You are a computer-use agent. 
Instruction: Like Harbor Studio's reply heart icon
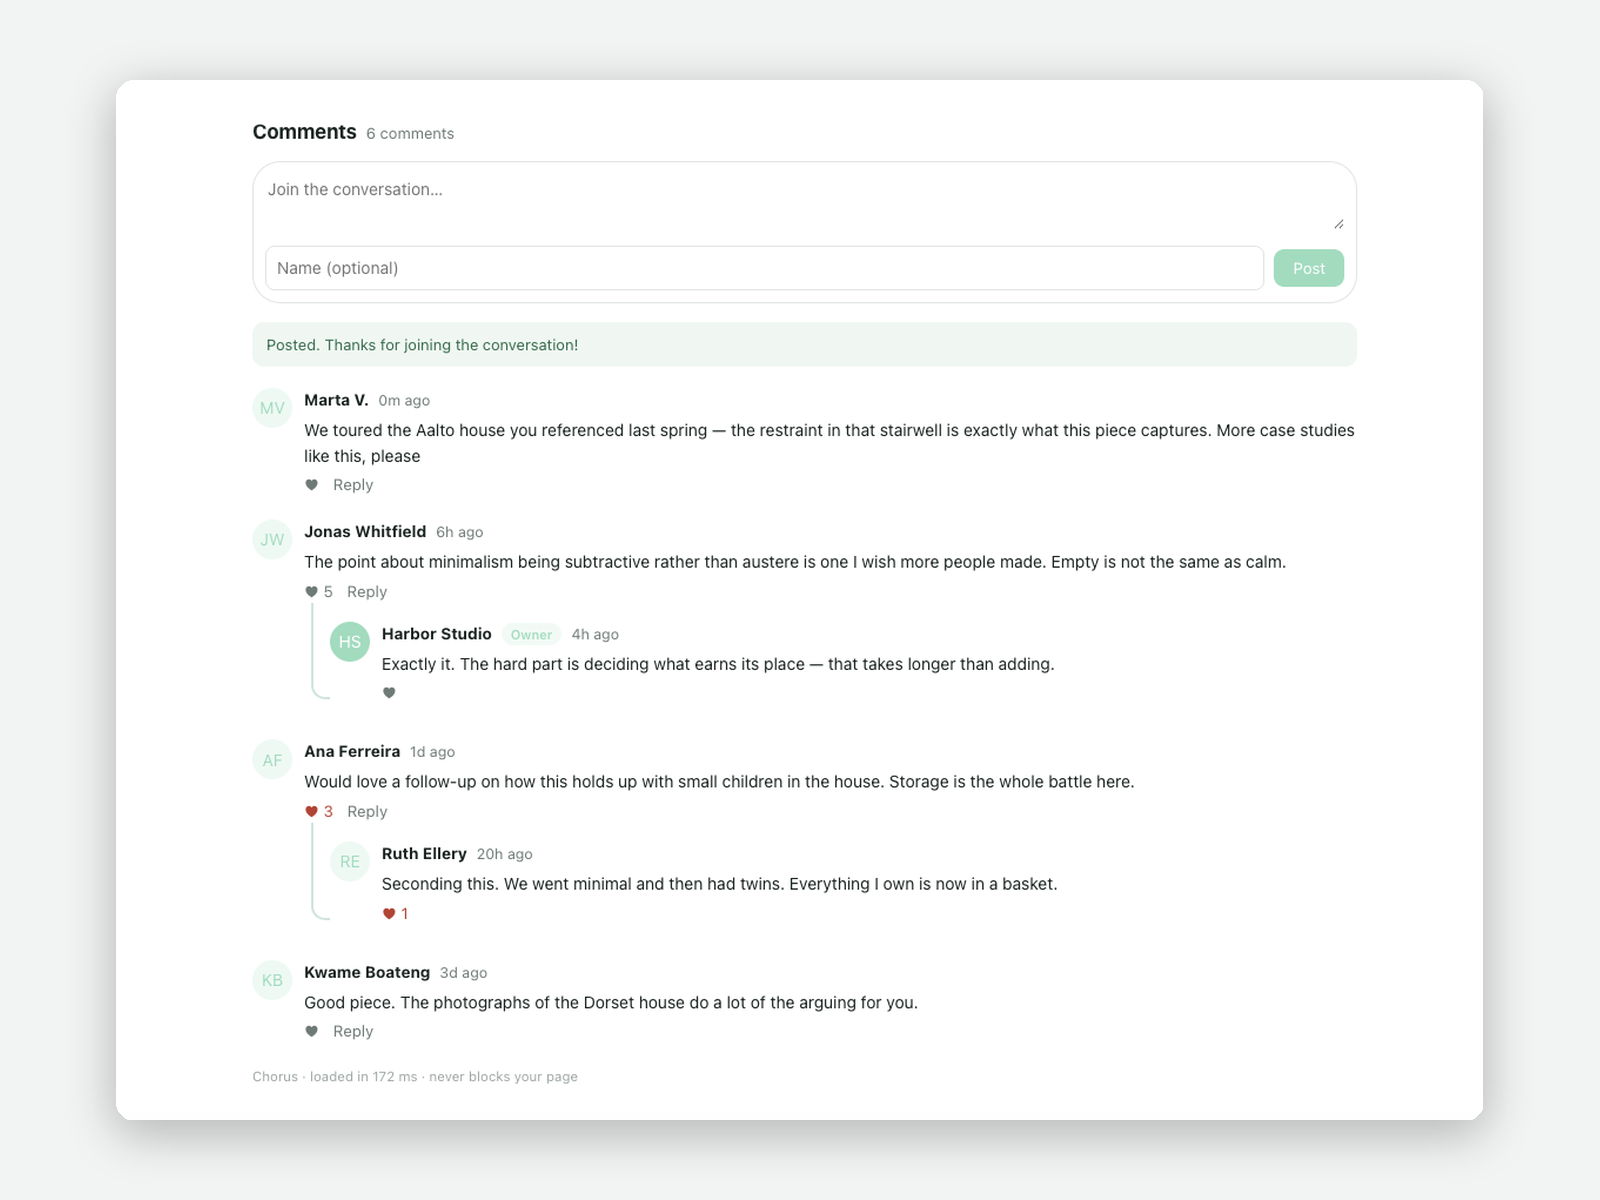(389, 693)
